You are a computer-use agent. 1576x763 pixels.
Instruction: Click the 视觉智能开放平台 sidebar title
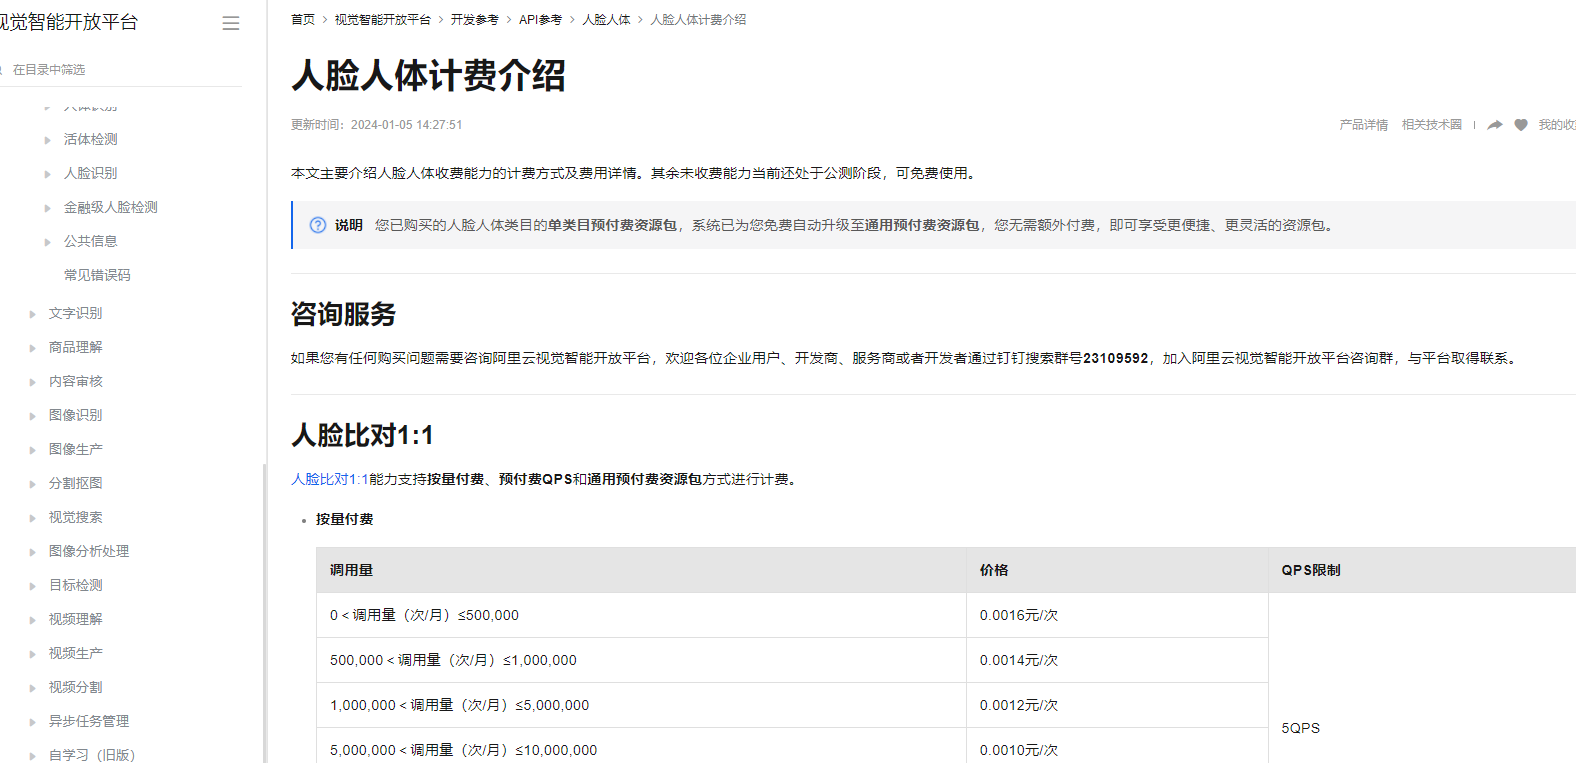(x=68, y=22)
